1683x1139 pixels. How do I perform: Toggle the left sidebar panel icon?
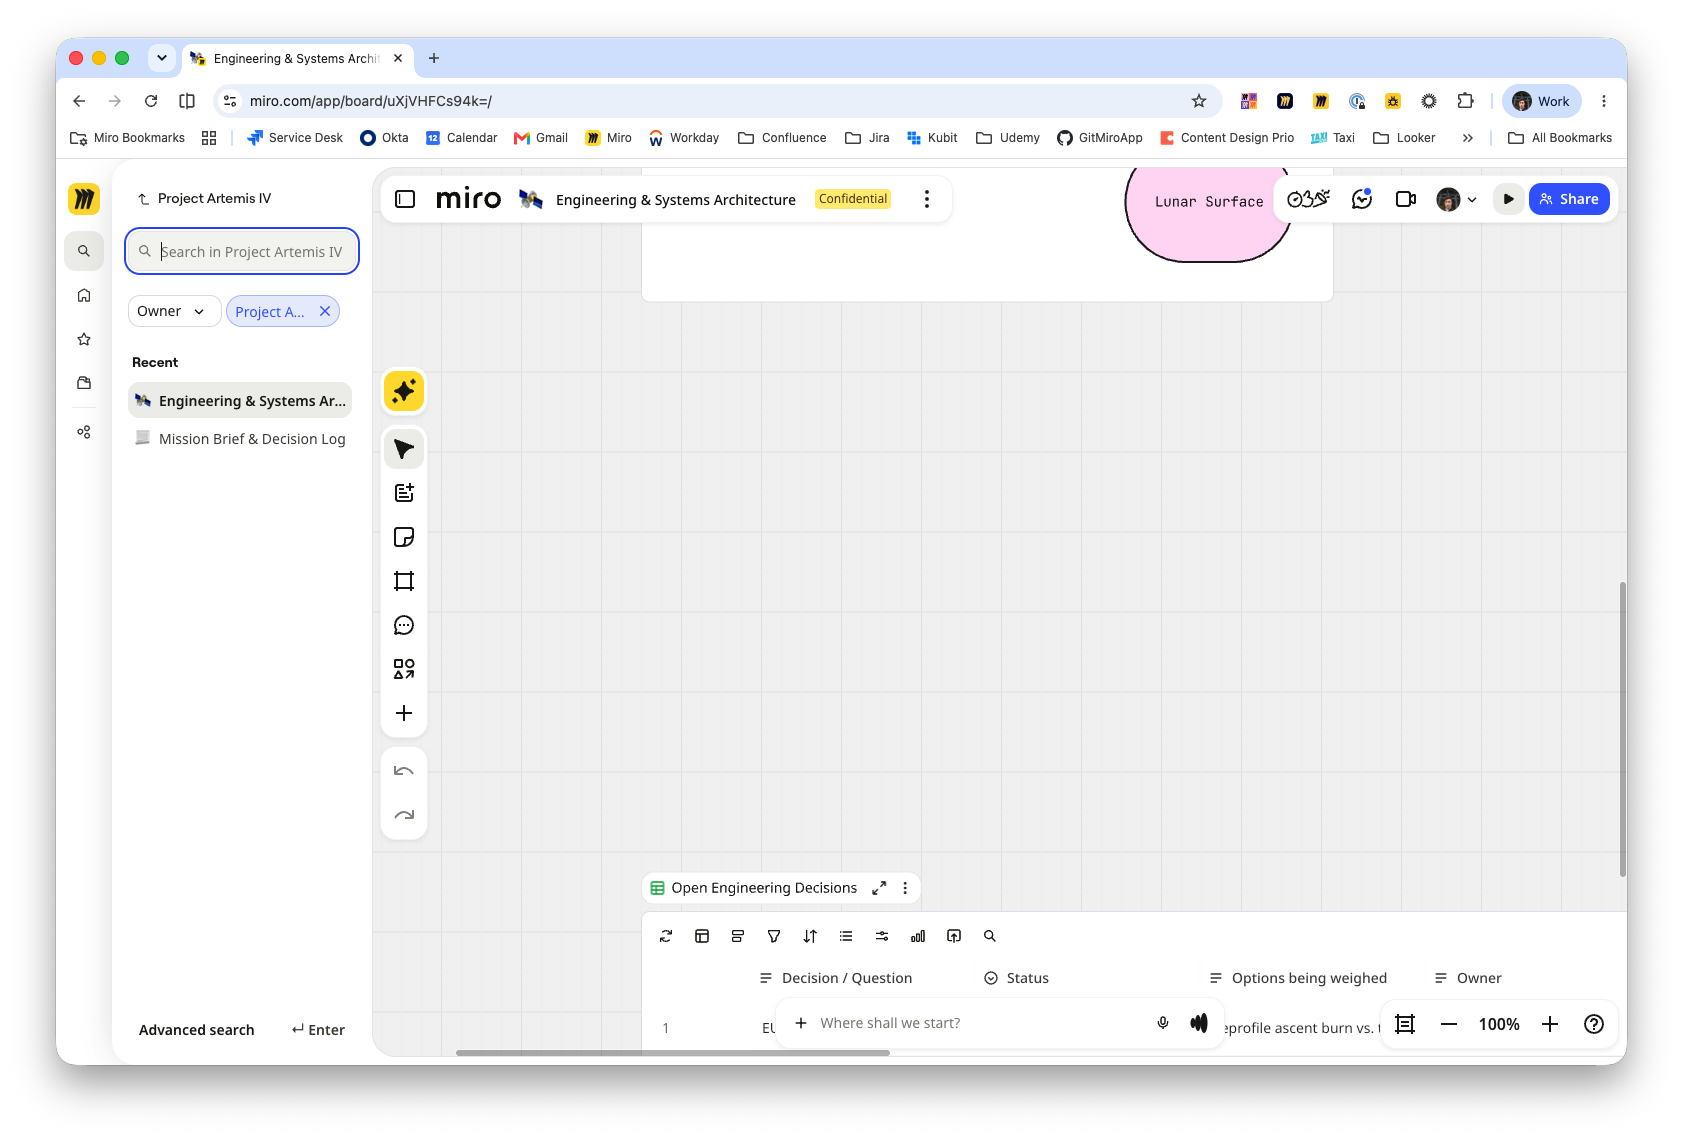405,199
